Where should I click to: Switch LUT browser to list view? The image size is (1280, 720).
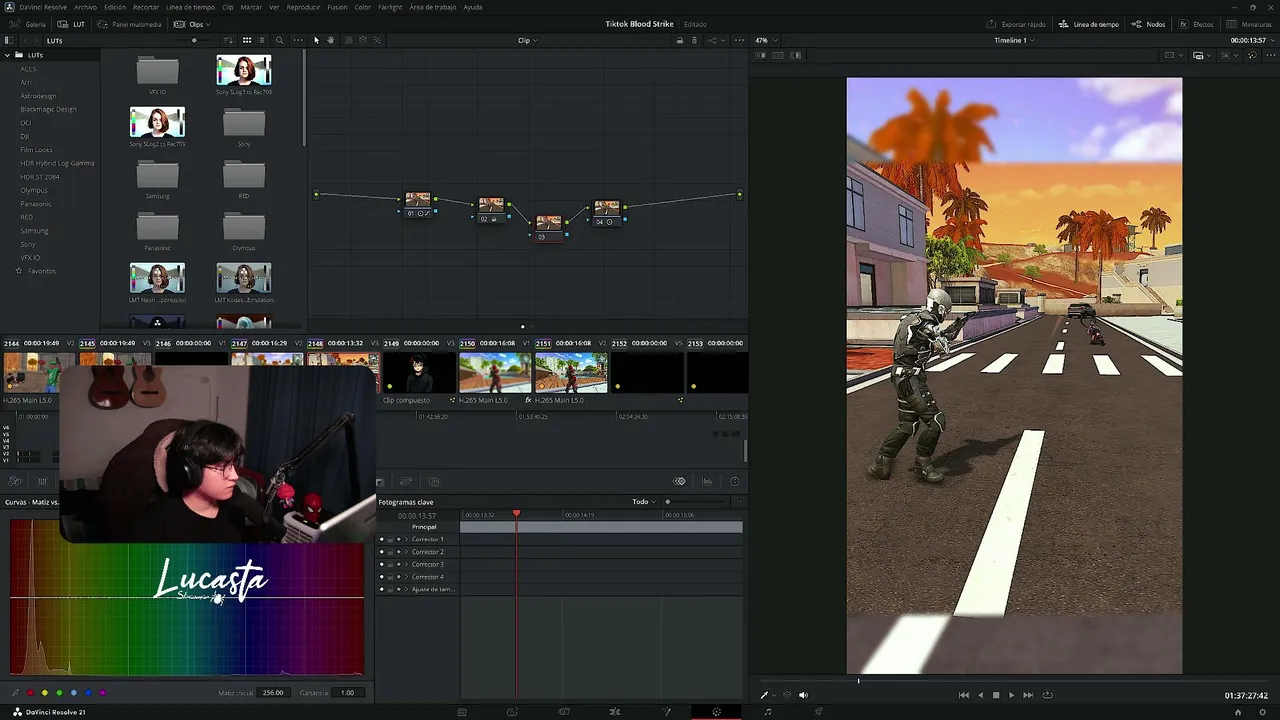(x=262, y=40)
